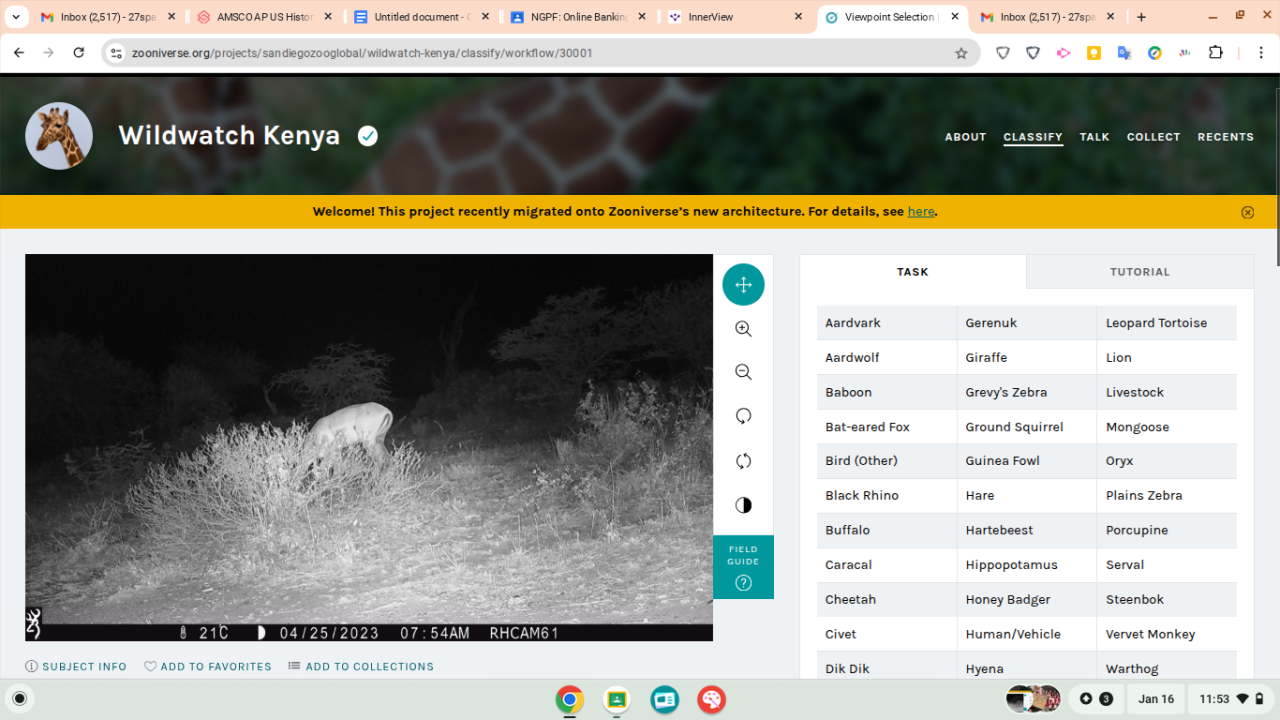Screen dimensions: 1280x720
Task: Pick Oryx from the list
Action: tap(1167, 461)
